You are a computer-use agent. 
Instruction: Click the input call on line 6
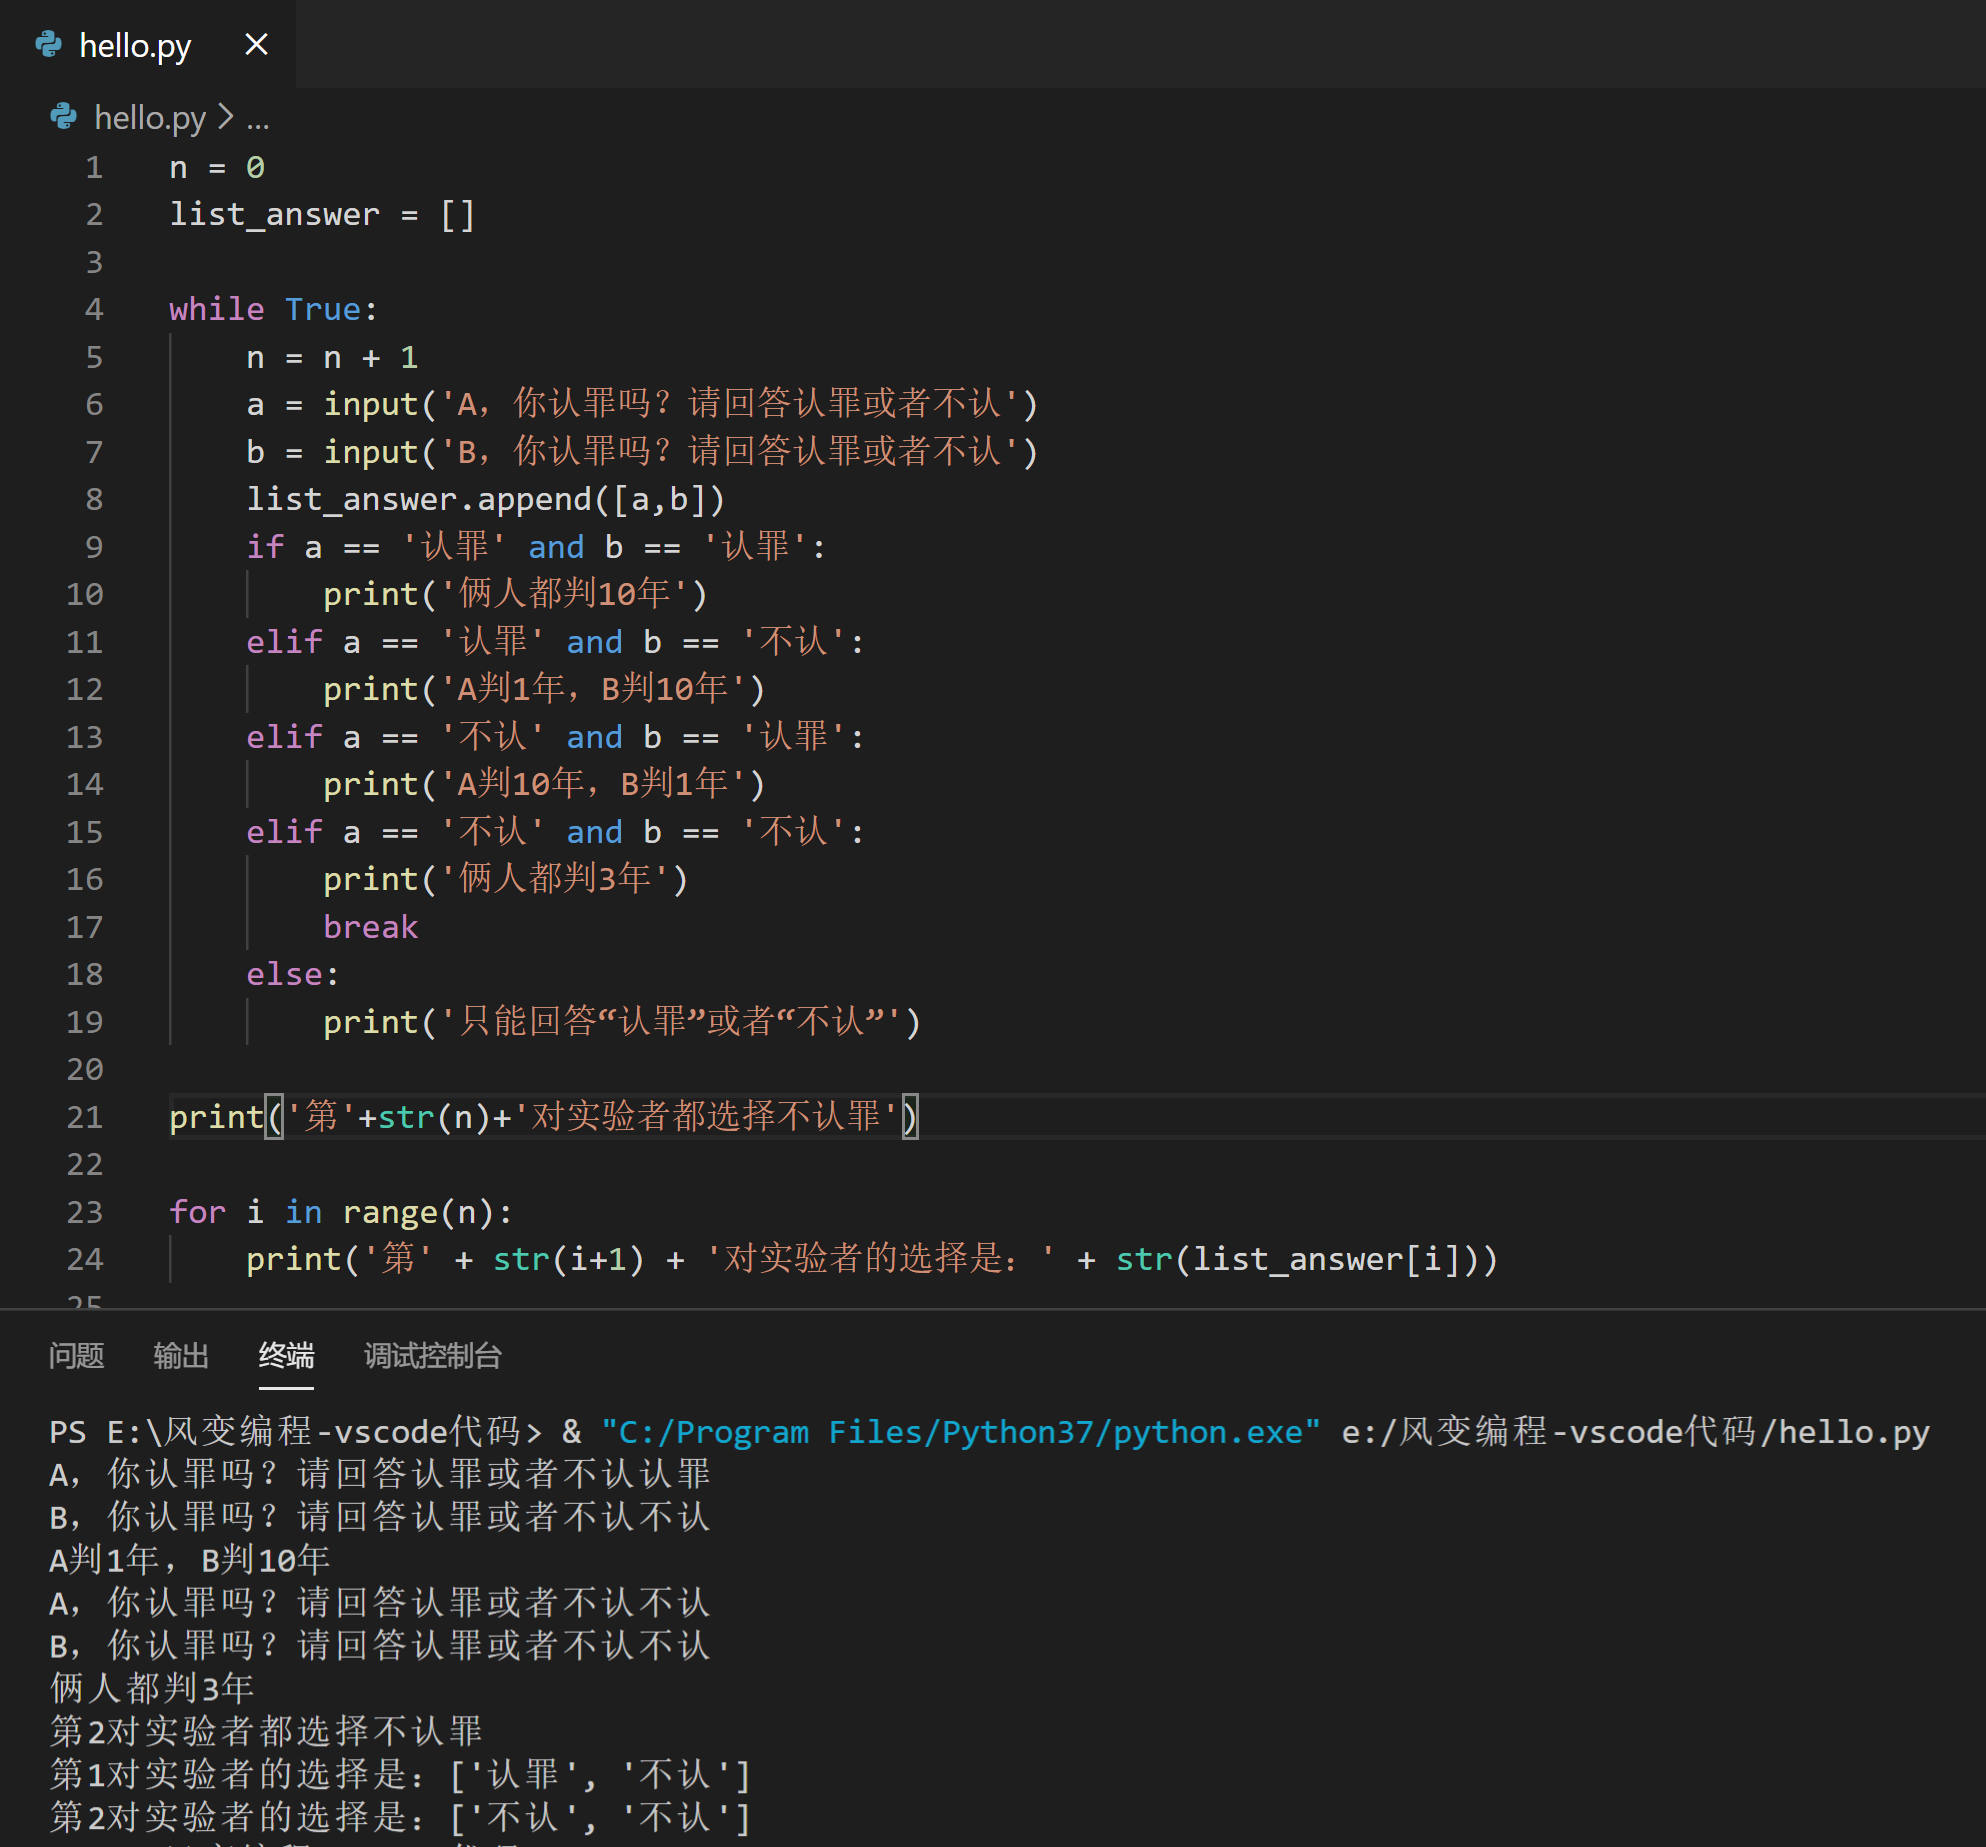(372, 404)
